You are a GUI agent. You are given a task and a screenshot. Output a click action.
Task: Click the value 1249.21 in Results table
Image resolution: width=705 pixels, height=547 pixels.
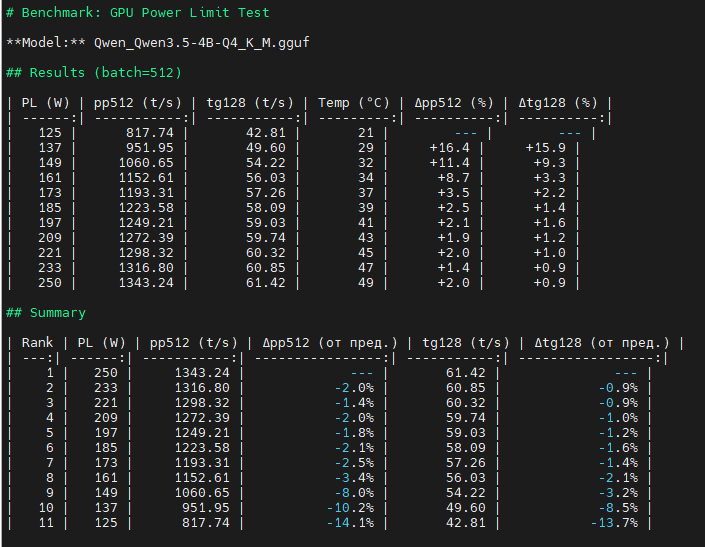tap(146, 223)
